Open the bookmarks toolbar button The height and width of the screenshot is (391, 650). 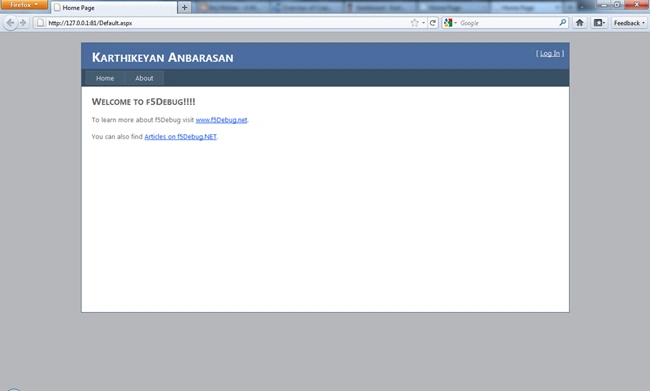point(599,23)
